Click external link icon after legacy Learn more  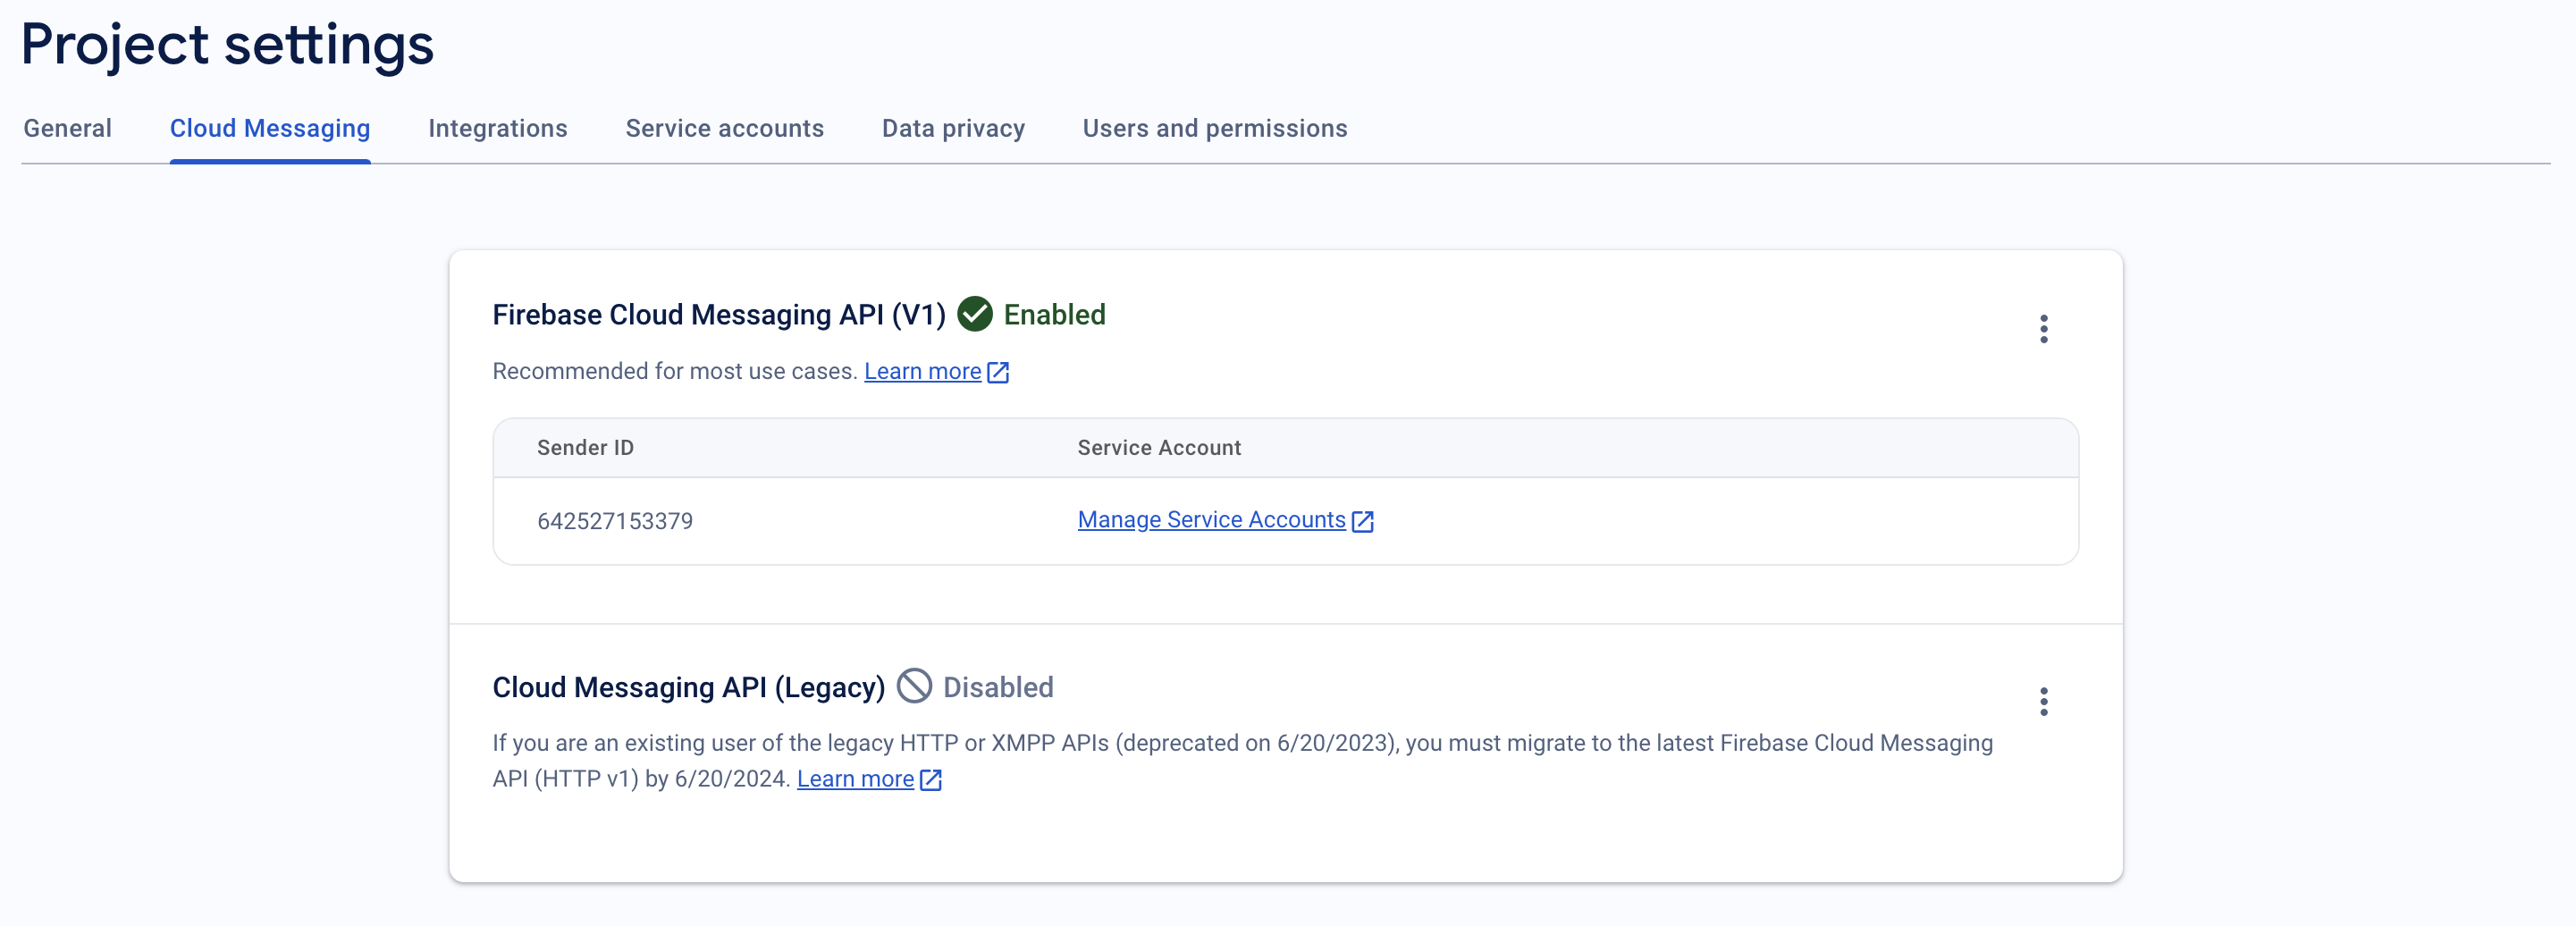point(930,780)
